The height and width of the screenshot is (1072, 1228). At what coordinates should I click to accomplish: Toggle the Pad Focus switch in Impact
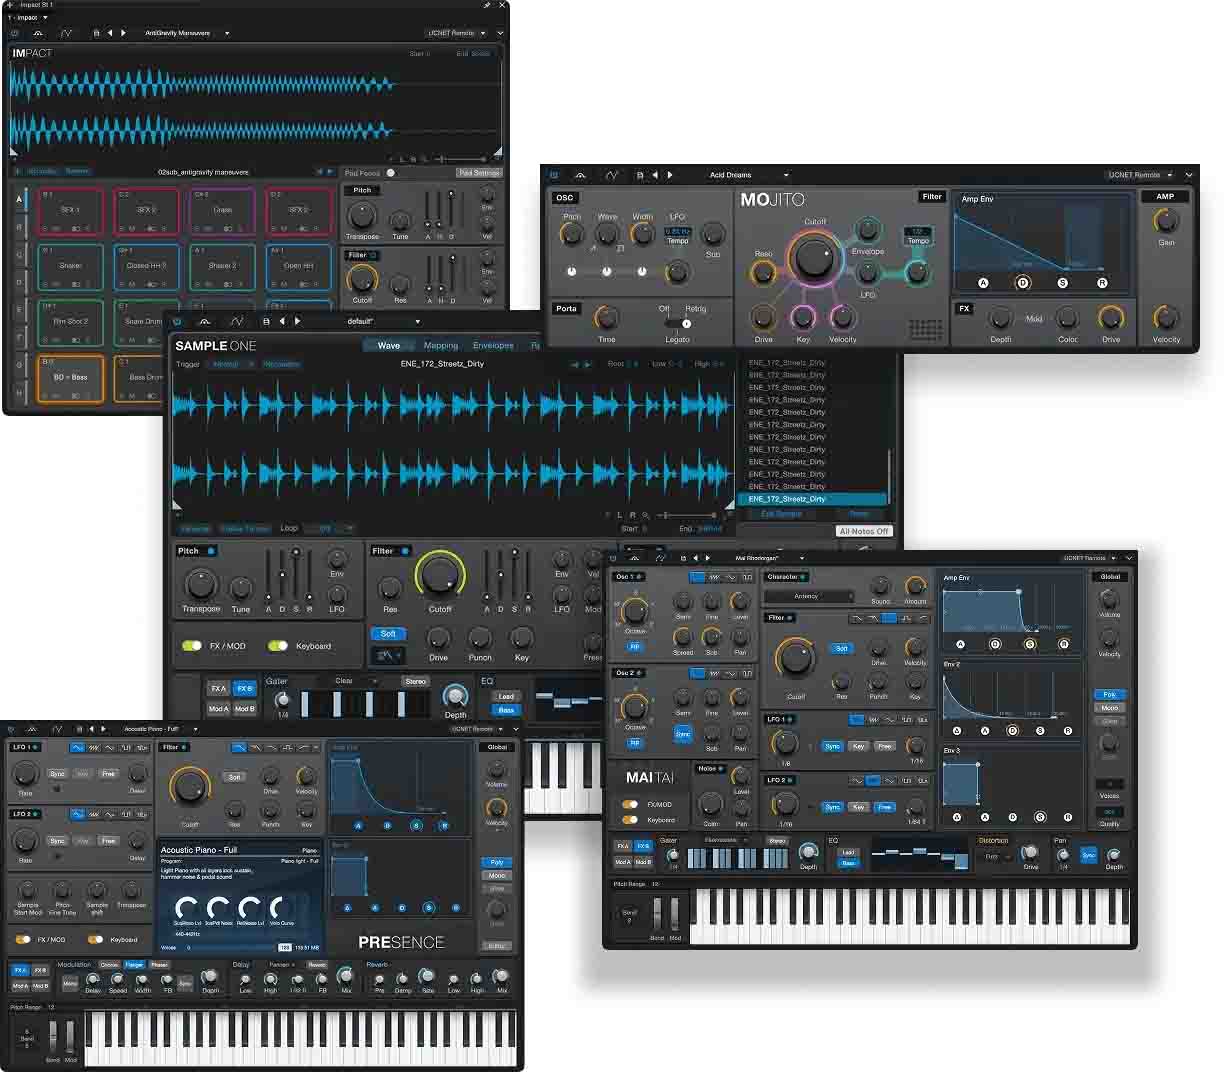click(x=391, y=173)
